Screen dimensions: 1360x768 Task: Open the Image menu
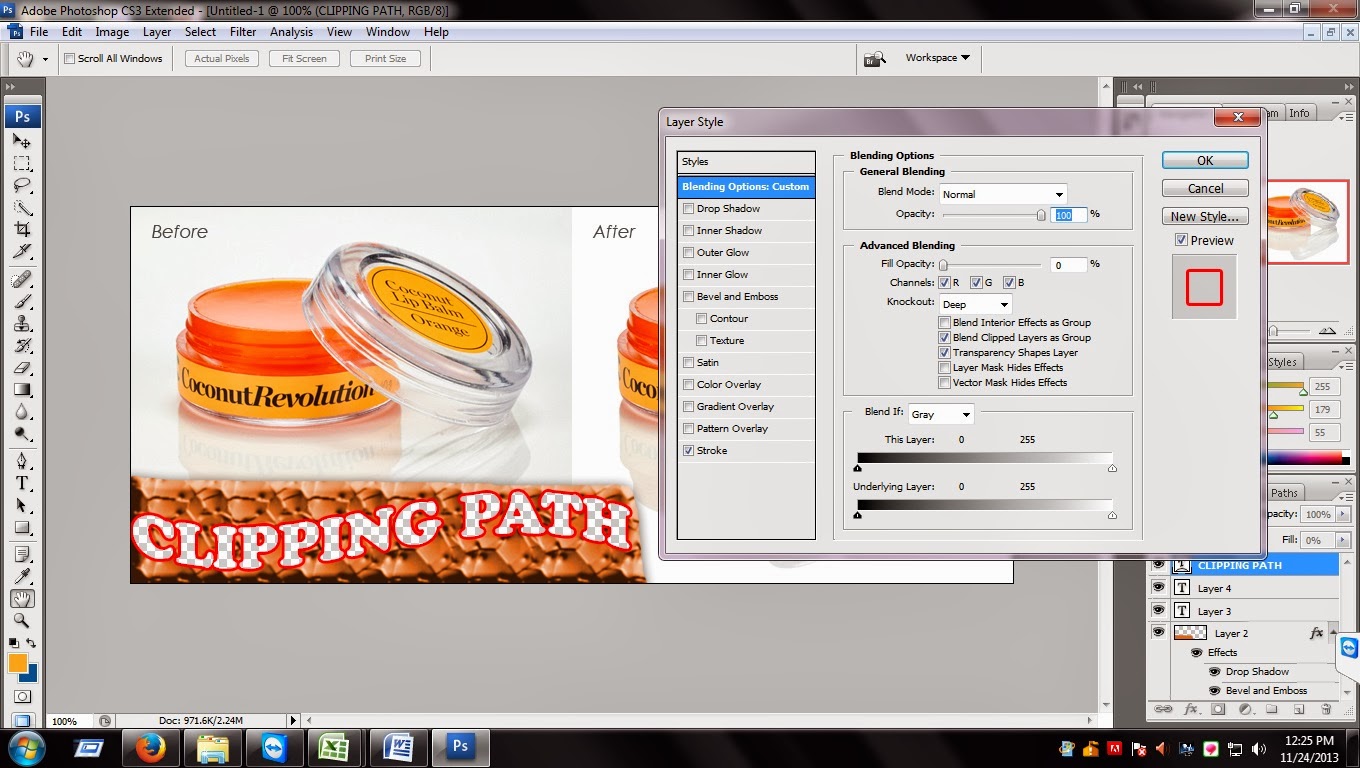112,32
